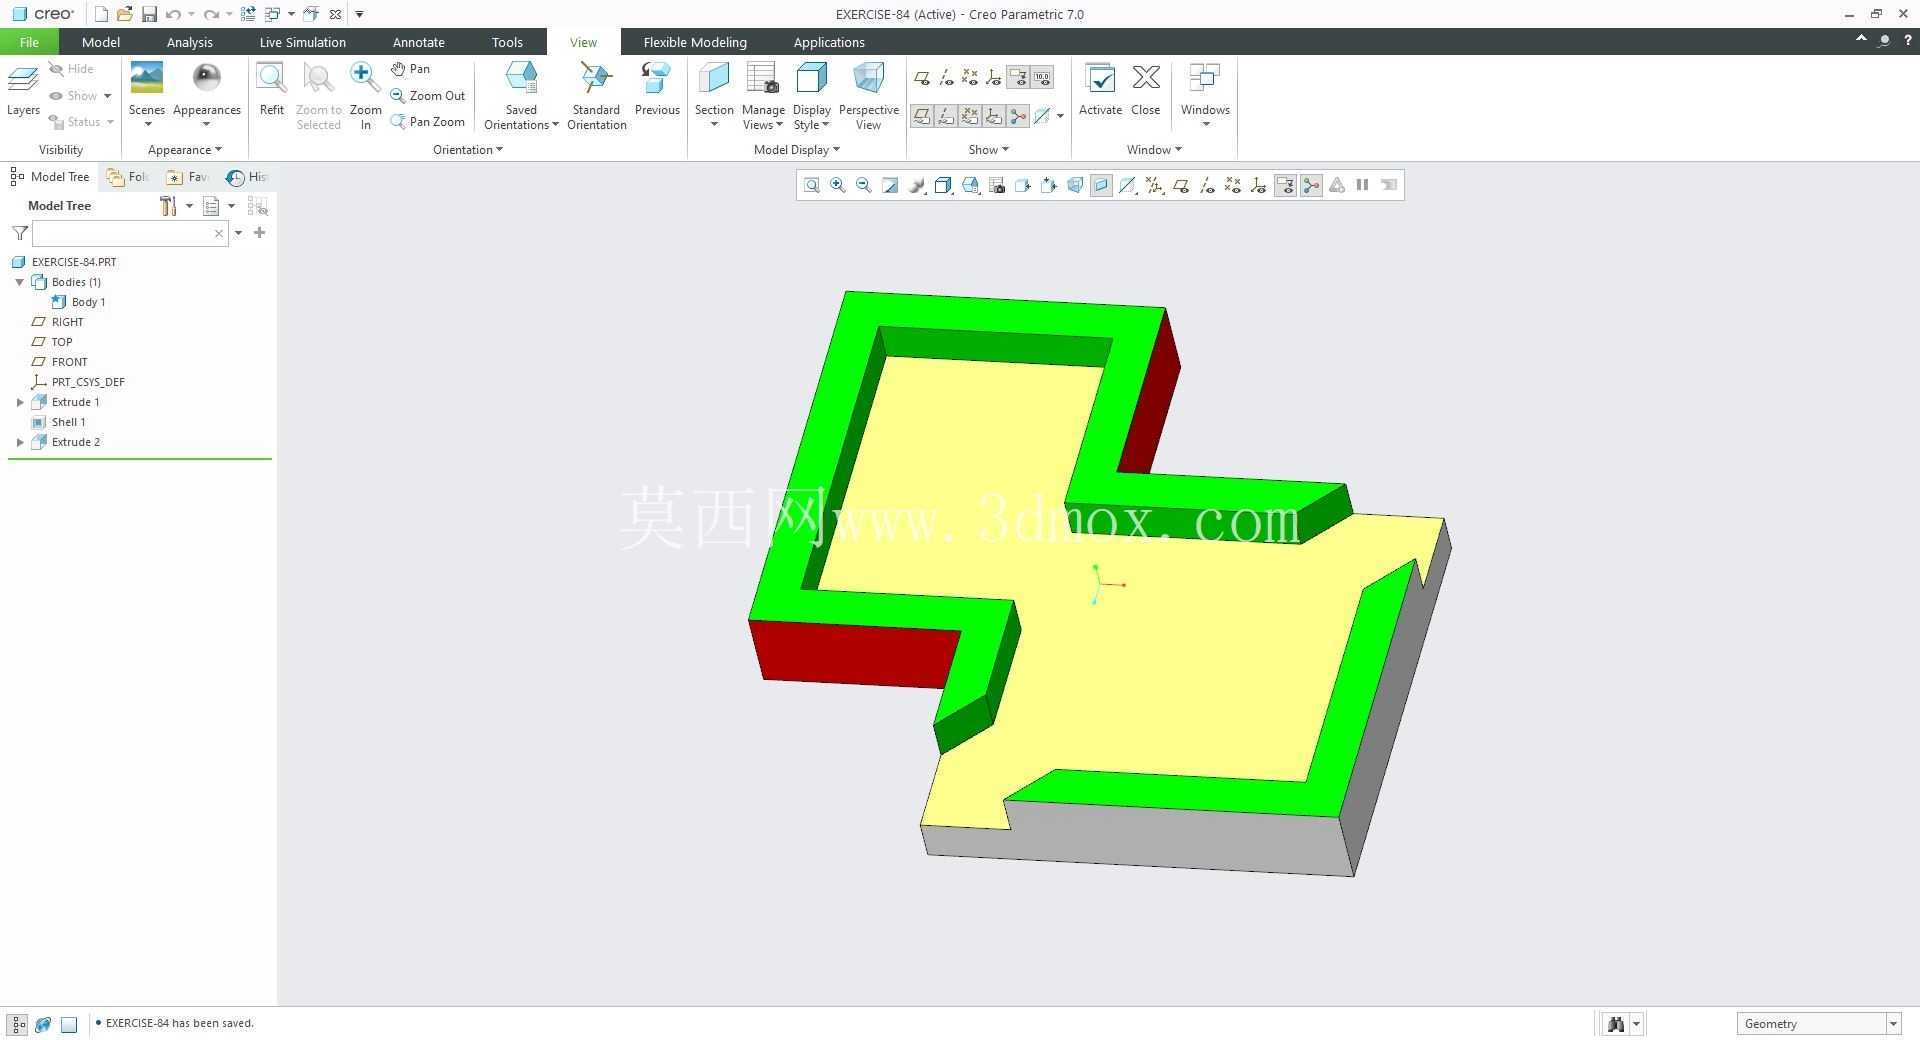
Task: Toggle axis display in Show group
Action: point(946,77)
